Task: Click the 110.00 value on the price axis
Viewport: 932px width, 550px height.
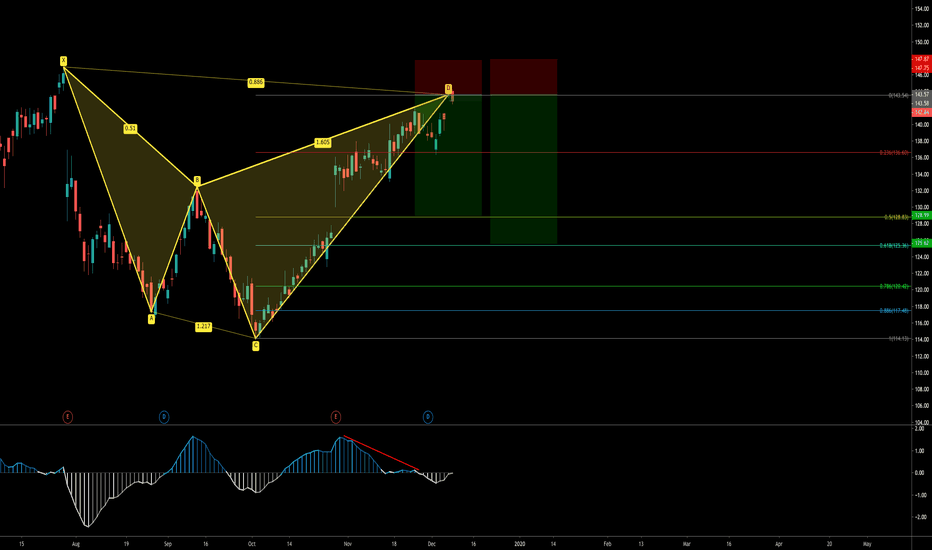Action: (x=922, y=373)
